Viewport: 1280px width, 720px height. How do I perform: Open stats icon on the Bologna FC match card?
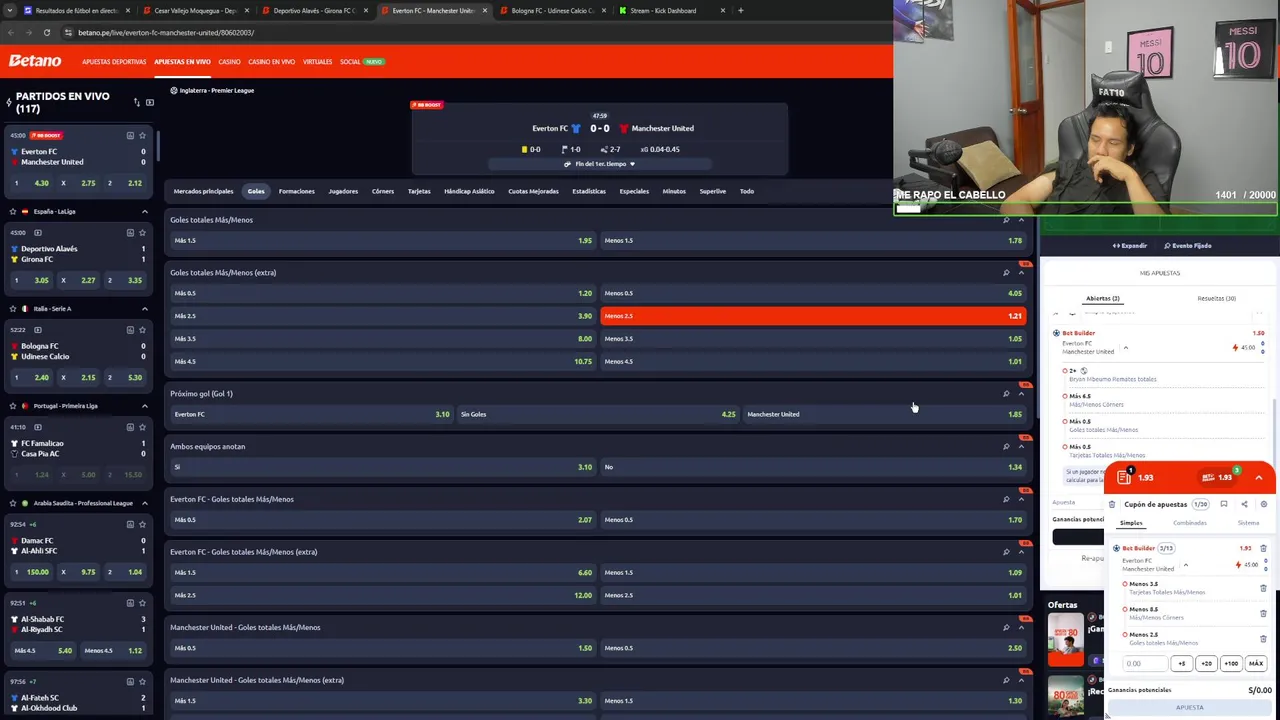130,329
